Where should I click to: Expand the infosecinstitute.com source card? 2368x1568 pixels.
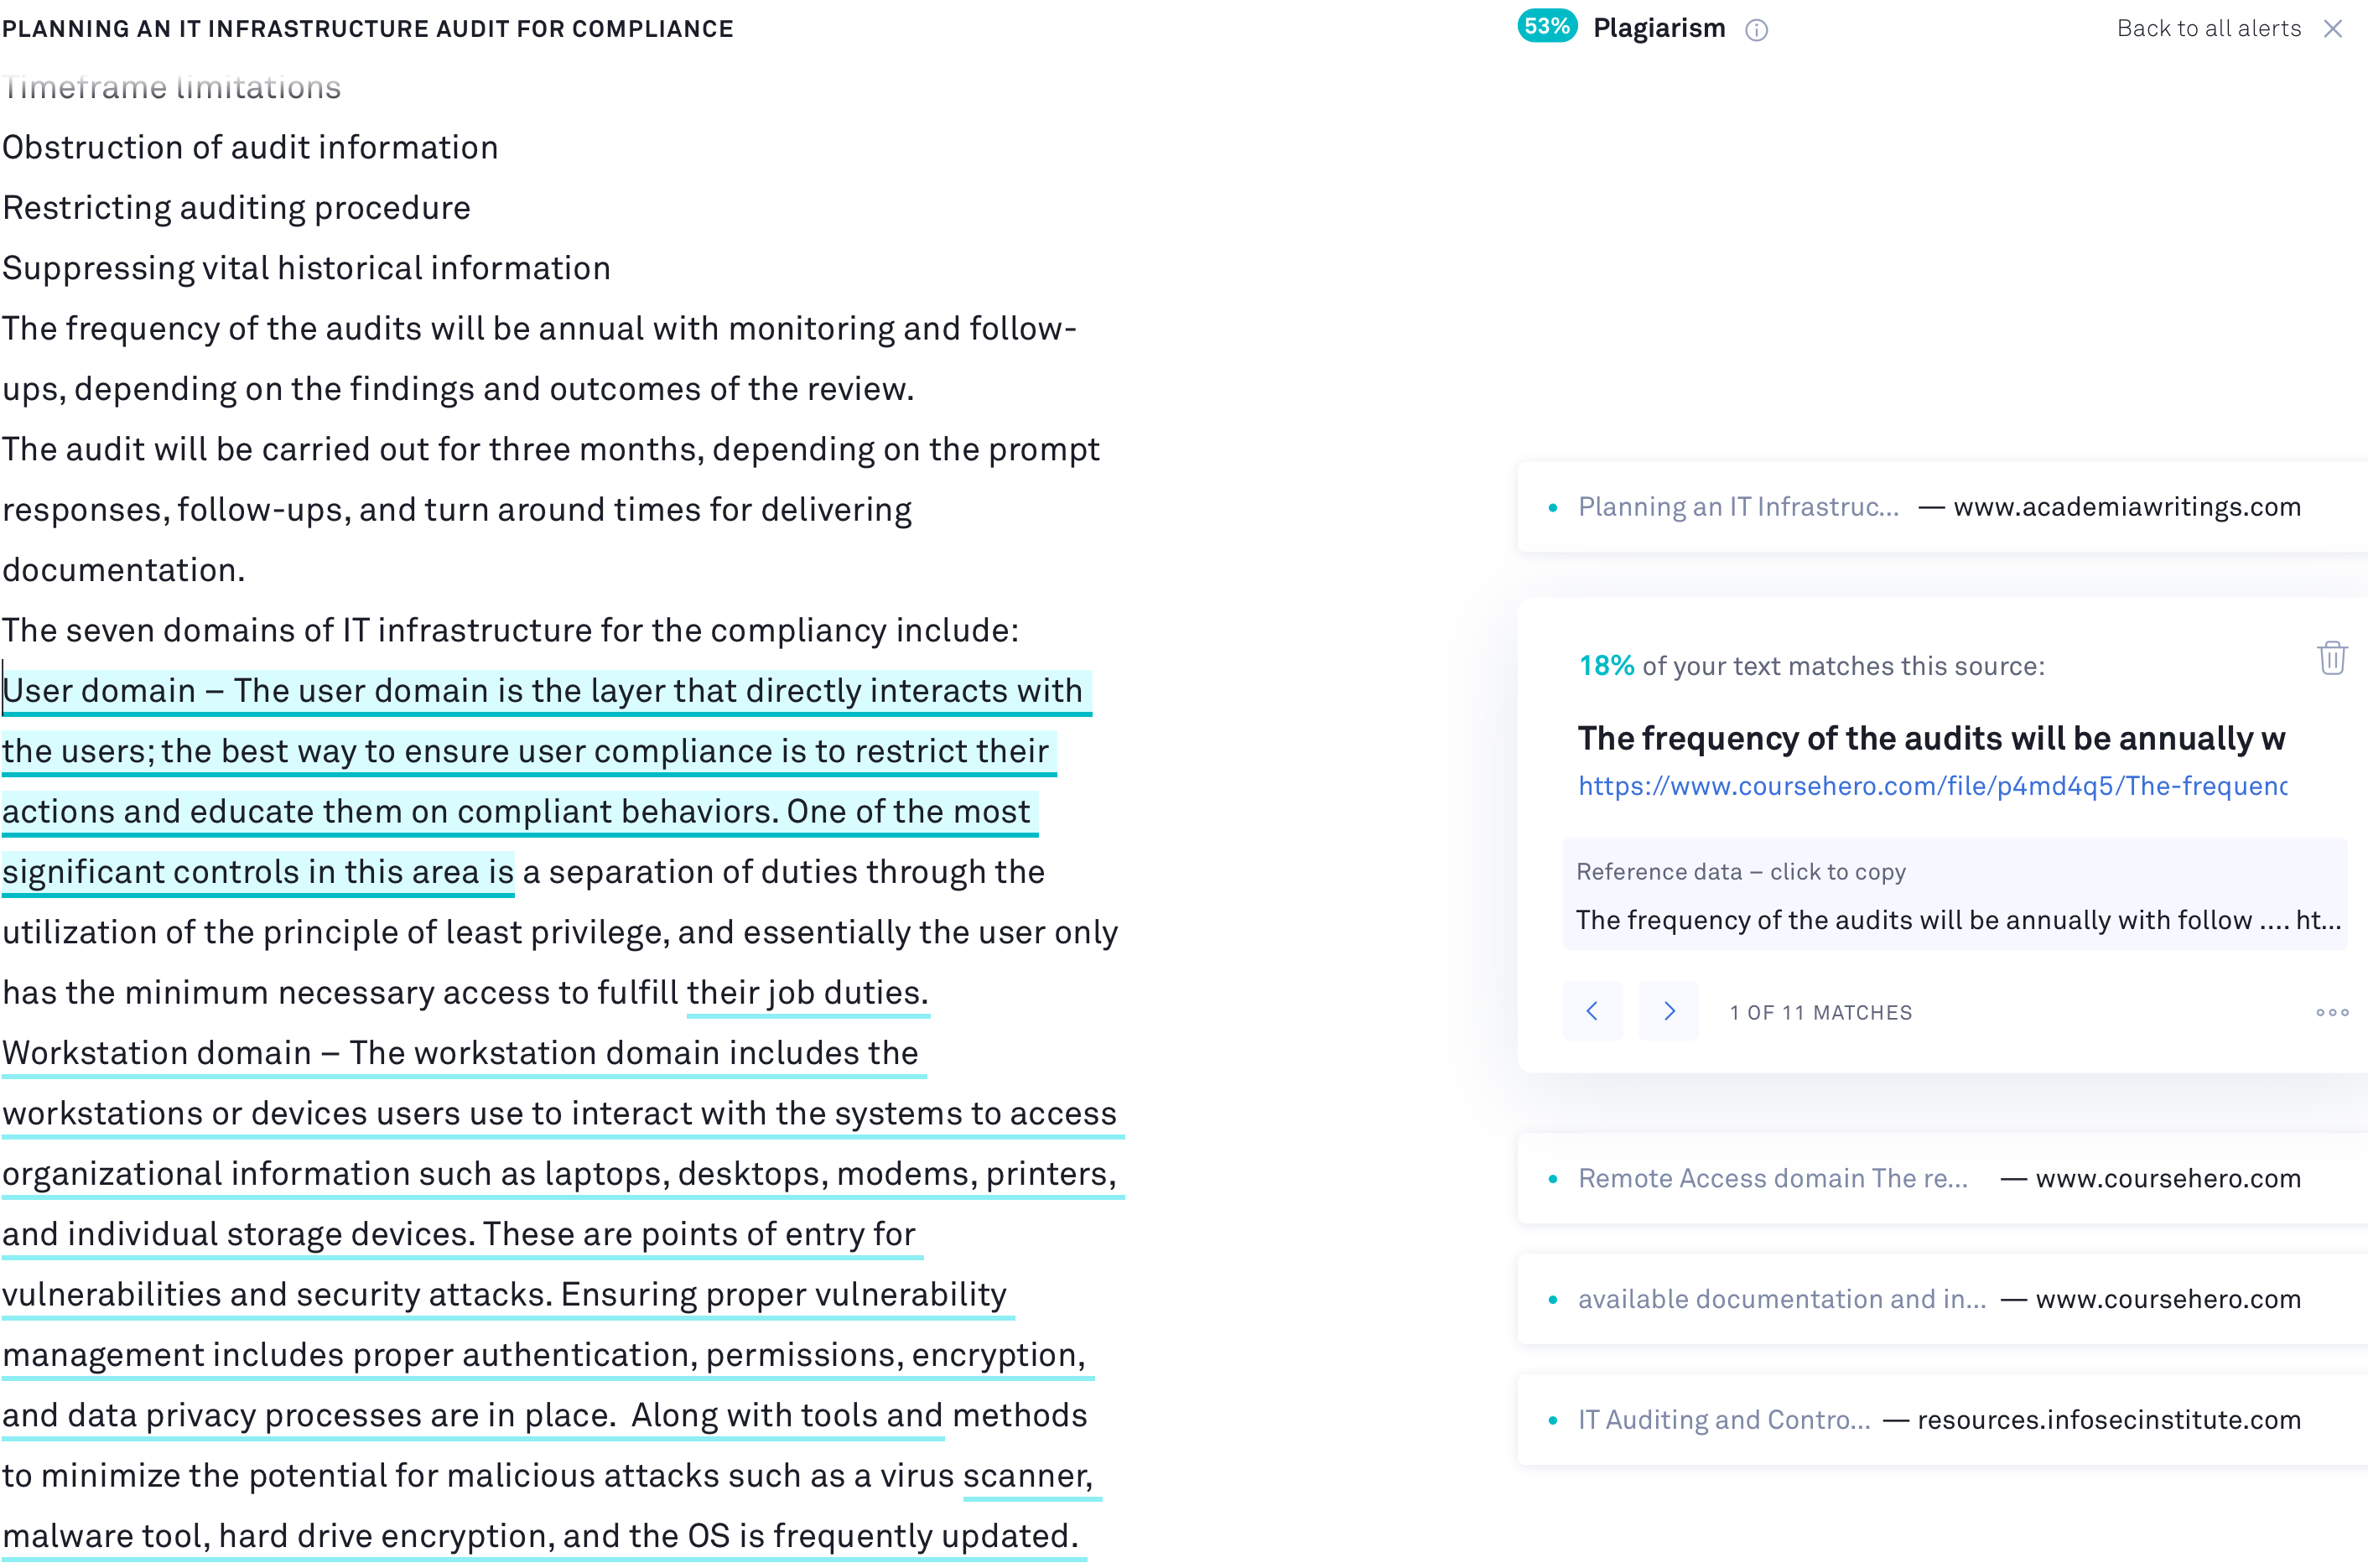point(1941,1420)
